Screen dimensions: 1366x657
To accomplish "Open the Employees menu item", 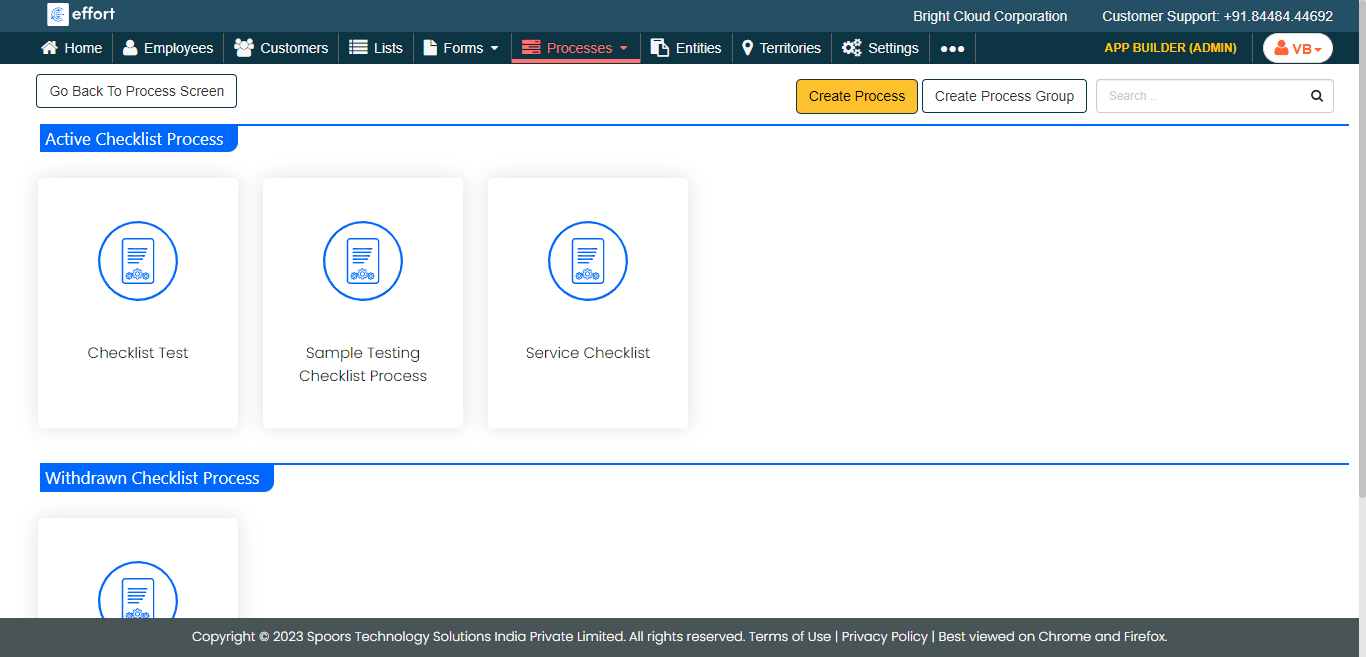I will [168, 48].
